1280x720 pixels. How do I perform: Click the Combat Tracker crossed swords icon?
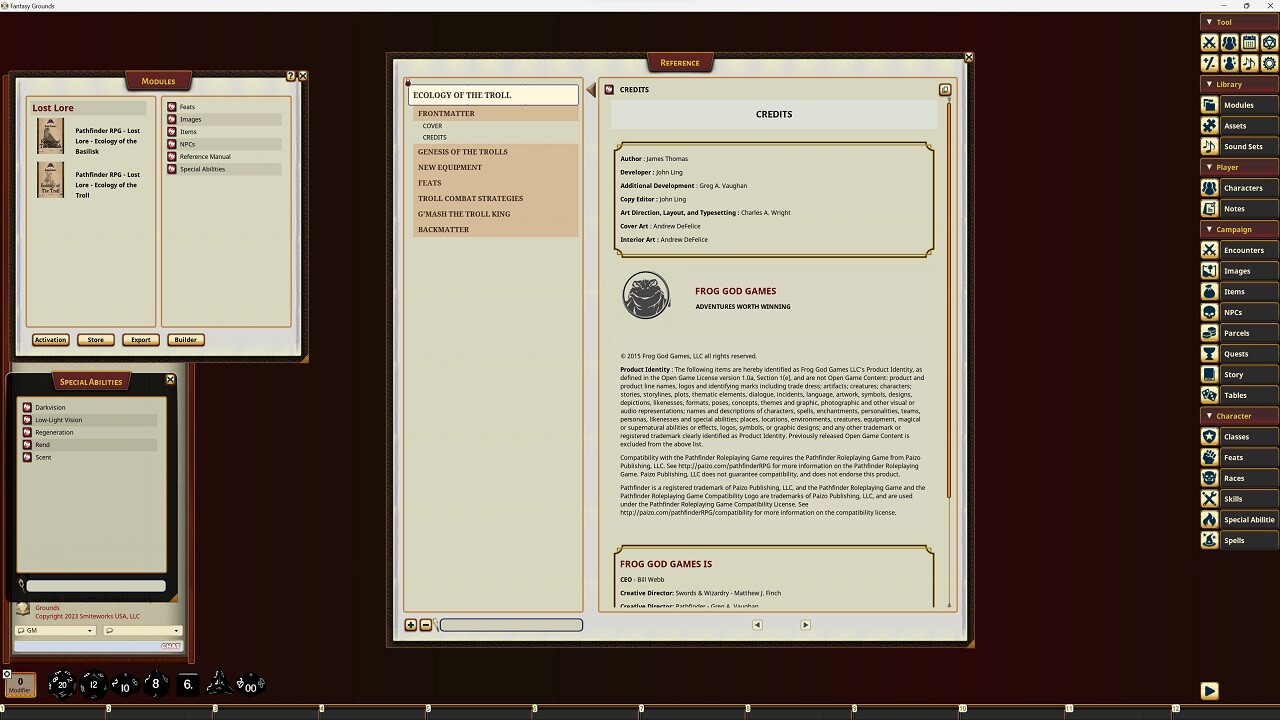tap(1209, 42)
